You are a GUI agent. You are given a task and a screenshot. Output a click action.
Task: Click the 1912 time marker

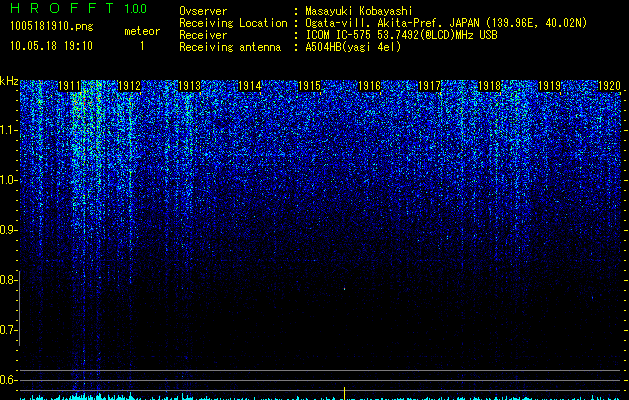[130, 86]
